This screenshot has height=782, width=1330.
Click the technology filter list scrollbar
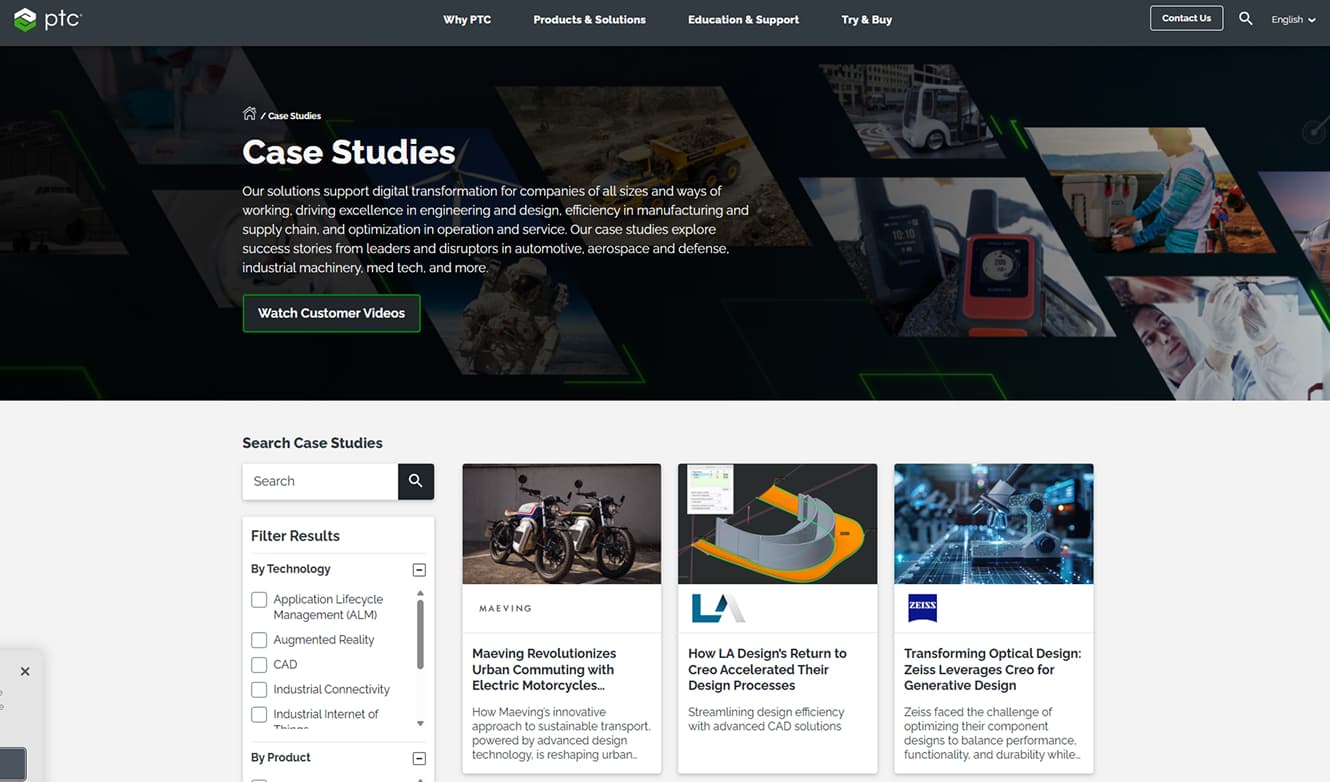420,635
